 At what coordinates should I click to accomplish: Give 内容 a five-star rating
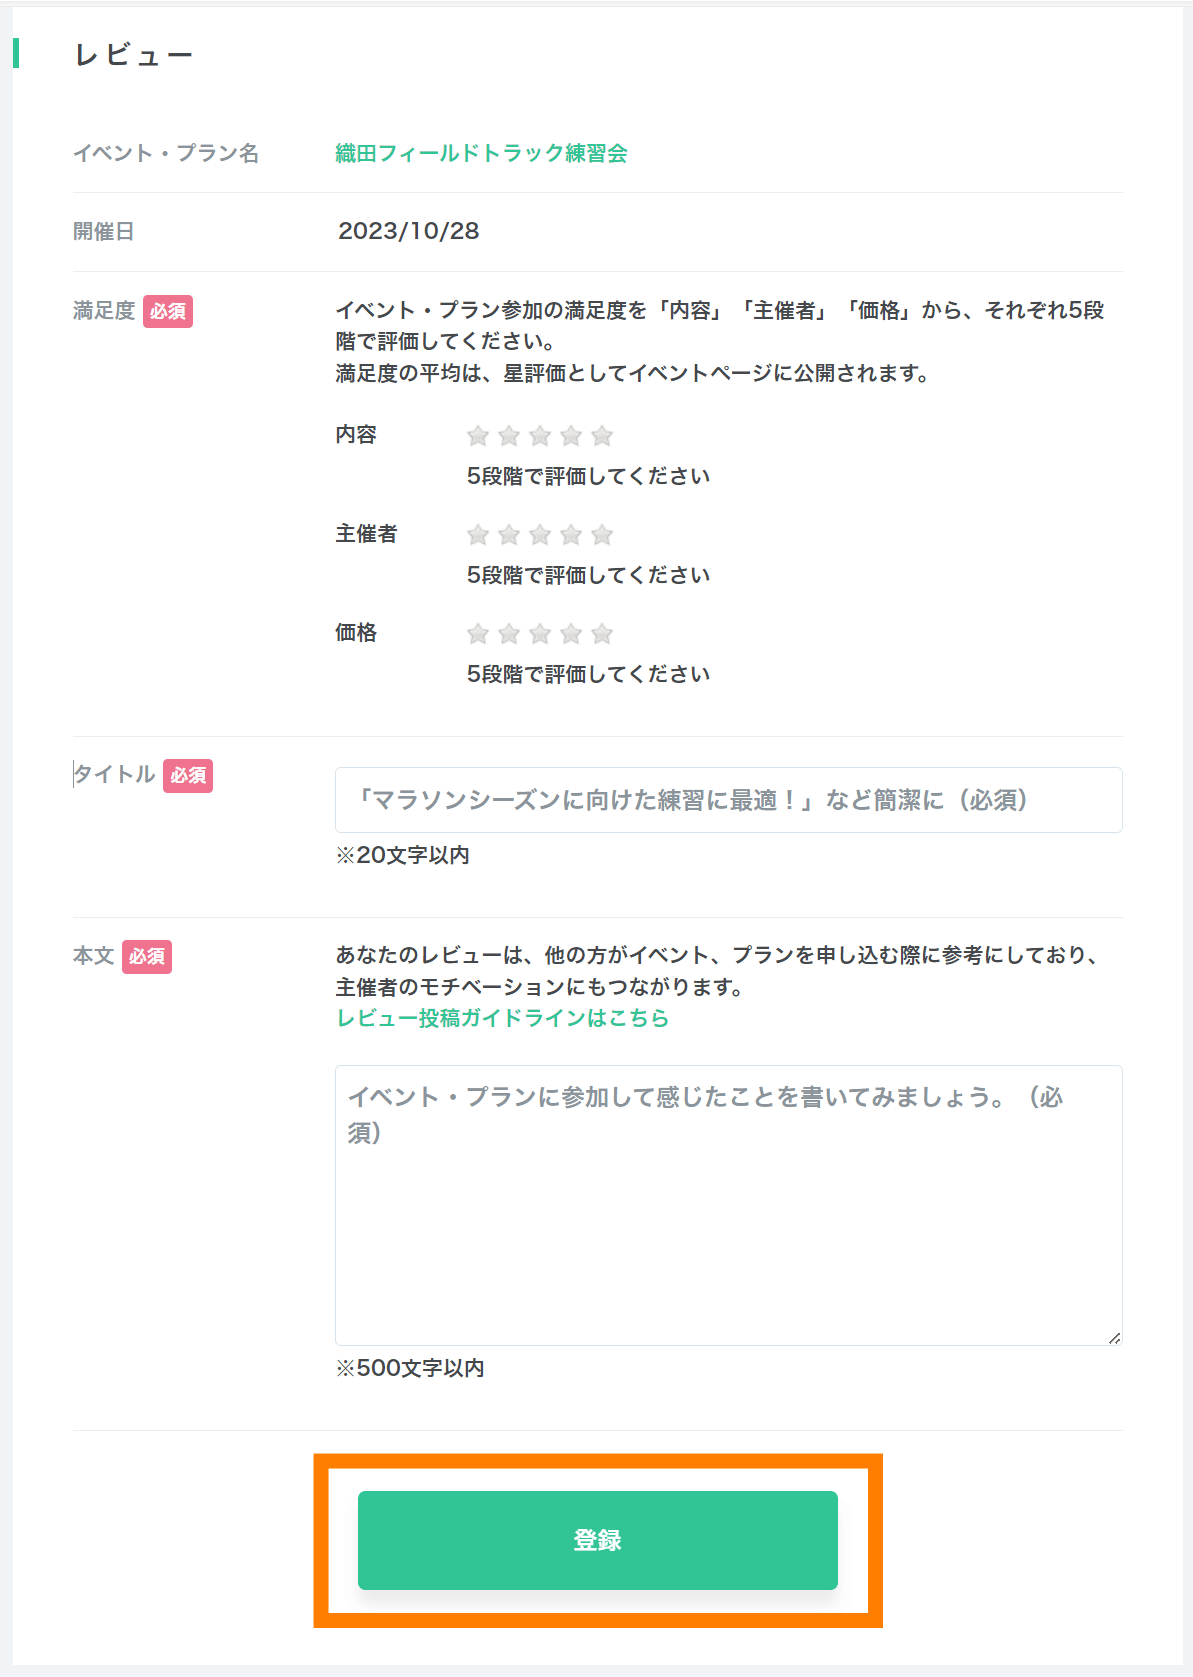tap(602, 436)
